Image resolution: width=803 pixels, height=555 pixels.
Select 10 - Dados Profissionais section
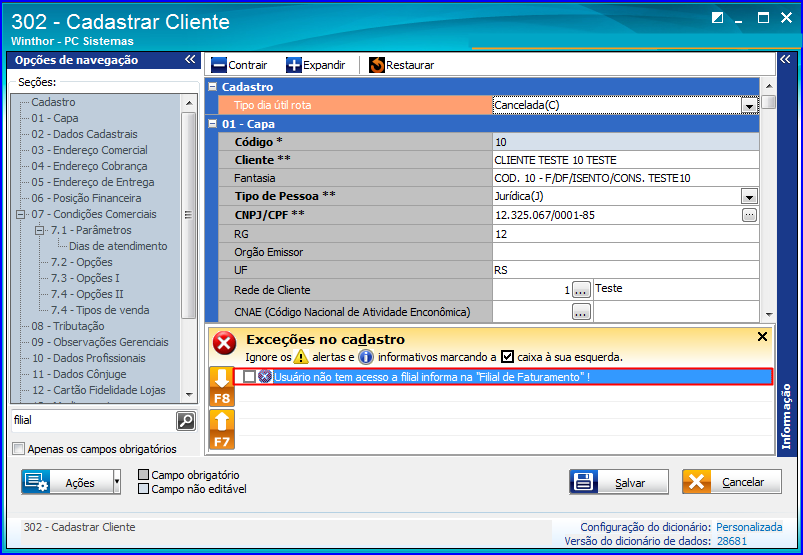click(89, 358)
